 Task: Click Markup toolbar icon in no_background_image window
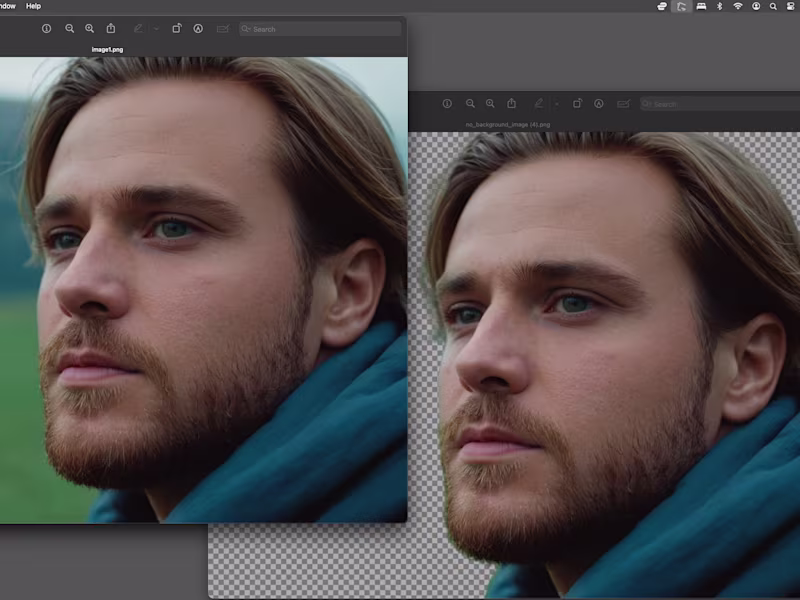pos(598,104)
